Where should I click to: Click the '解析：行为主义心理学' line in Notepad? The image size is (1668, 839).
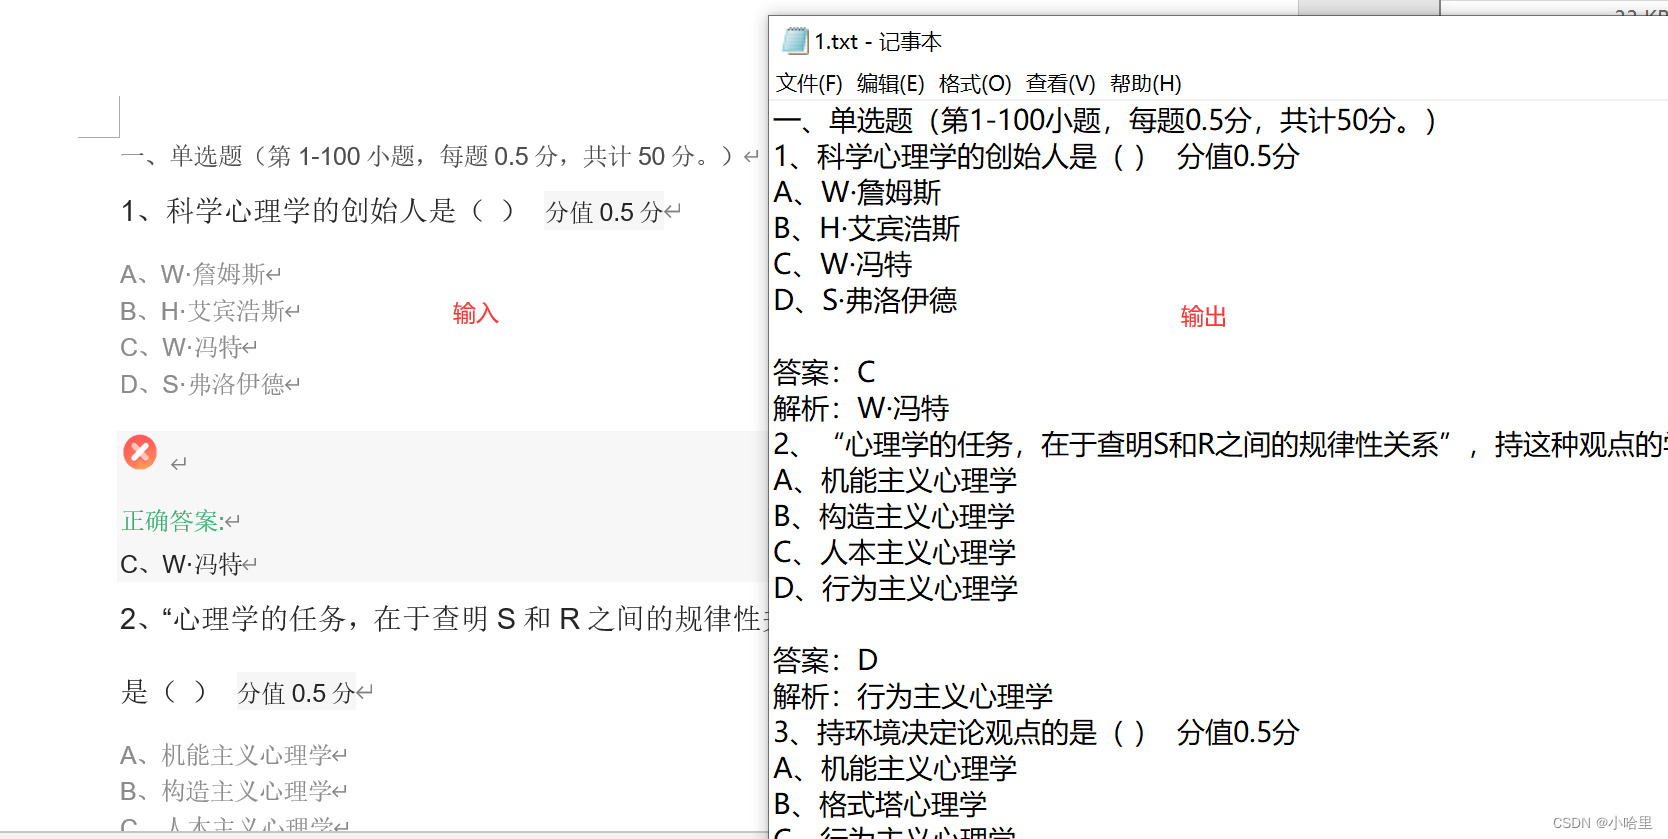pyautogui.click(x=913, y=696)
